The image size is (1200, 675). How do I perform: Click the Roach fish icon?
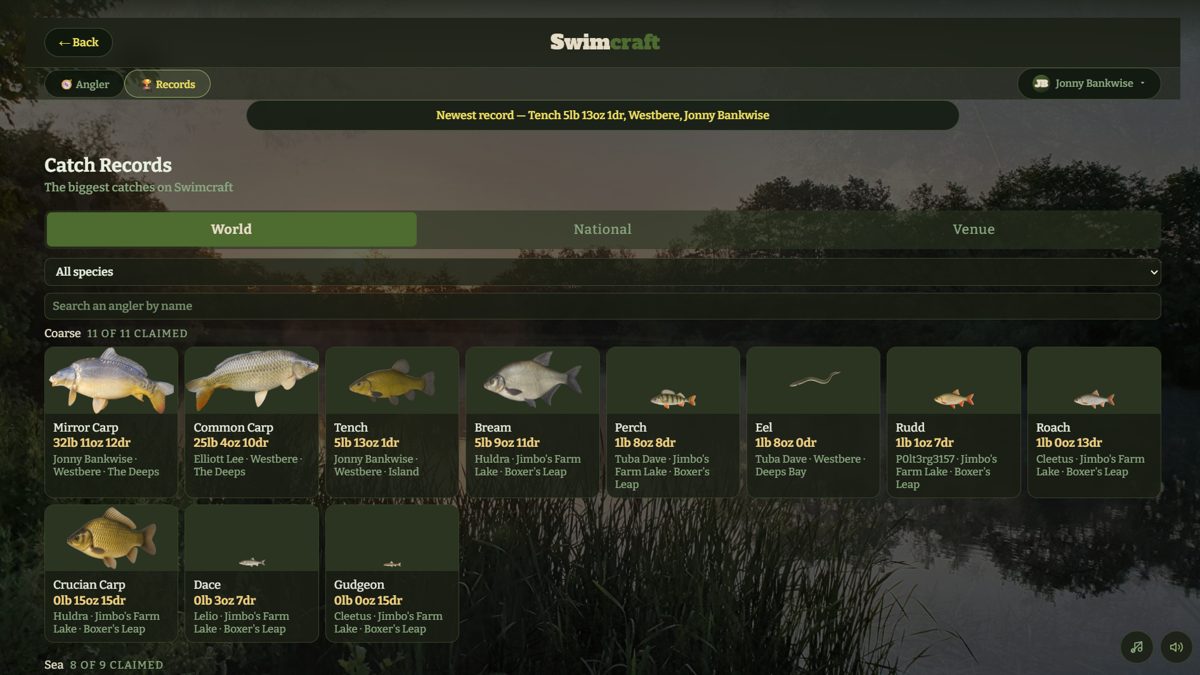[x=1094, y=399]
